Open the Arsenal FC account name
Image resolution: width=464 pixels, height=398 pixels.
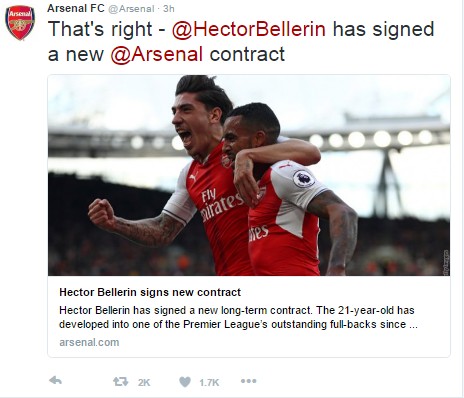click(76, 8)
